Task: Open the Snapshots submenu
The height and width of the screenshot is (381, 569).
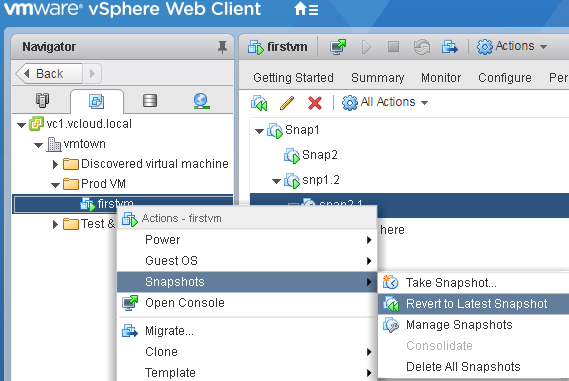Action: (247, 282)
